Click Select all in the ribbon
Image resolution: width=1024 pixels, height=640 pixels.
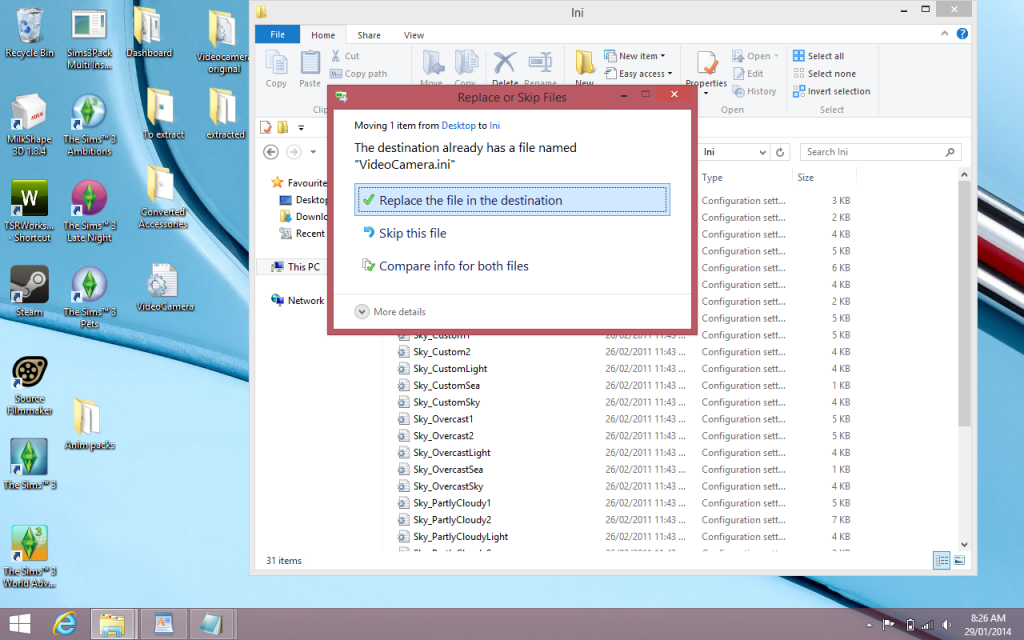pos(819,56)
